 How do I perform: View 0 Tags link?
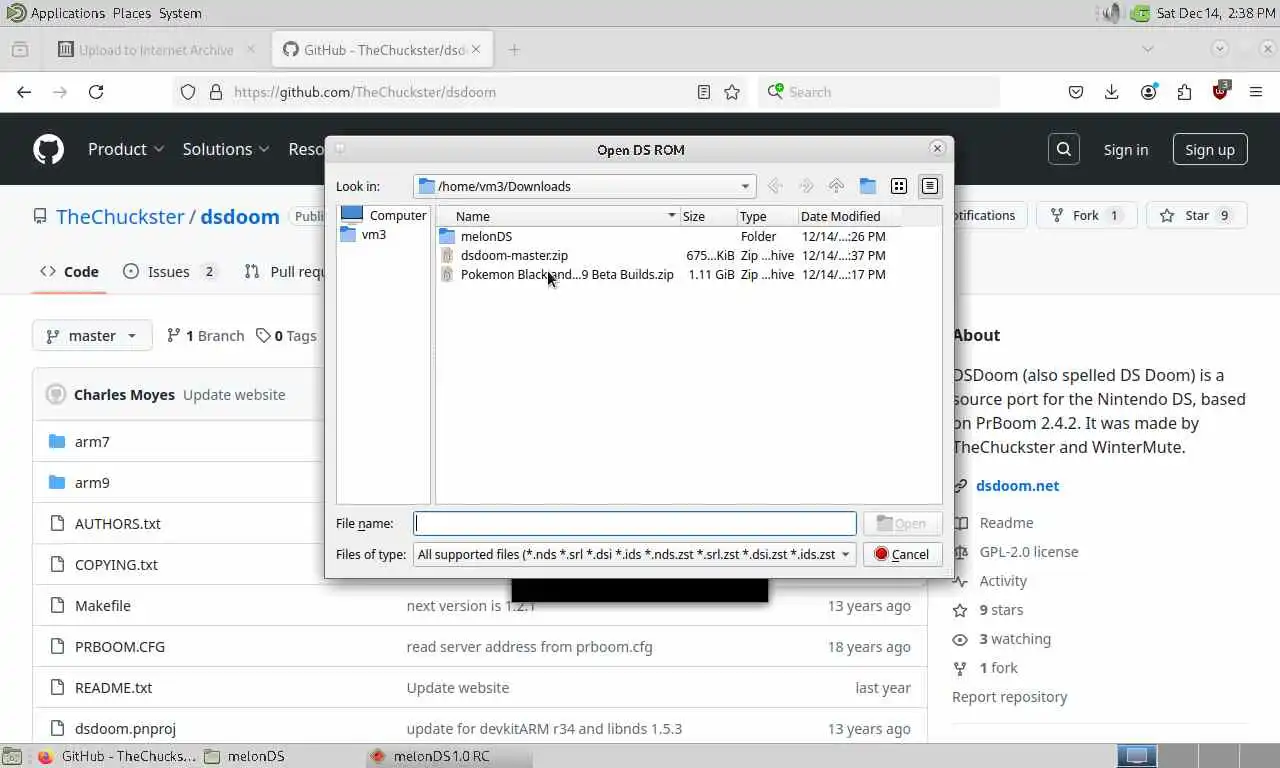286,336
